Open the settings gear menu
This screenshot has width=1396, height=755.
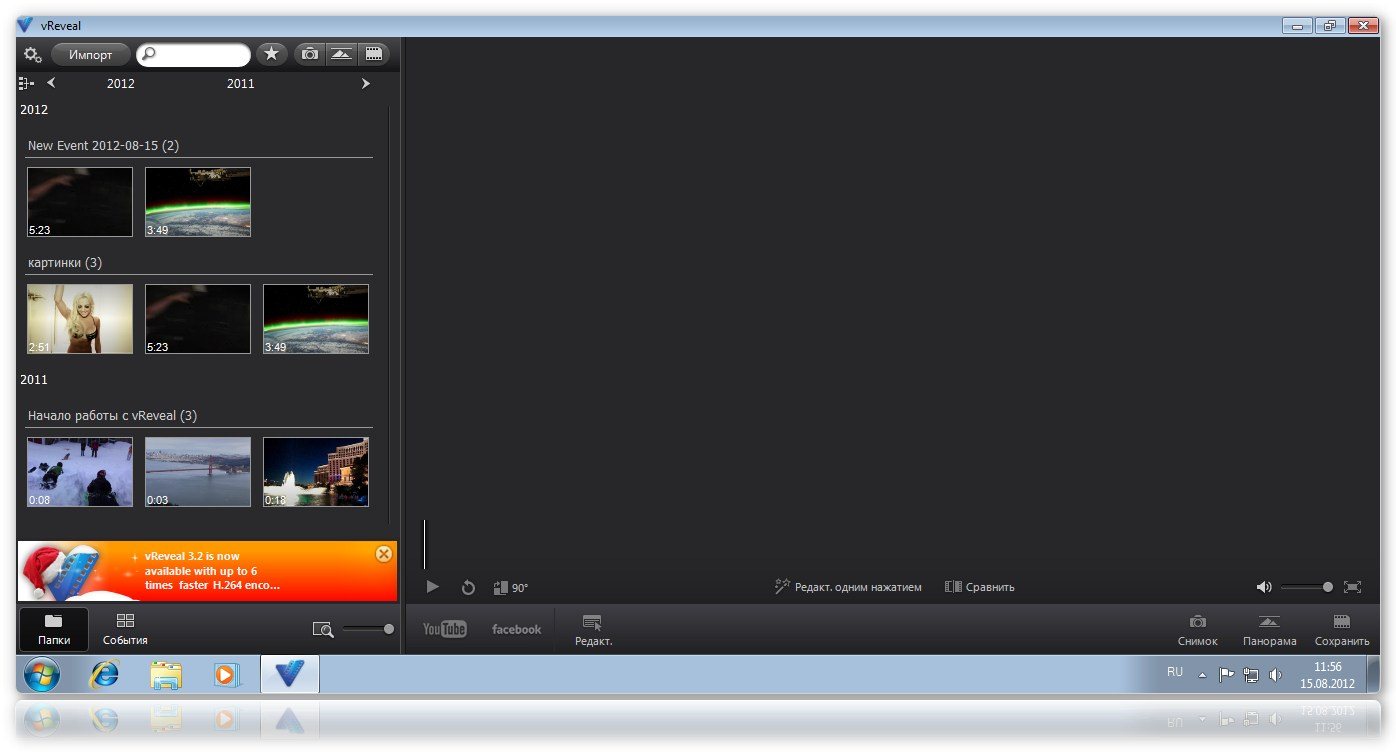[x=32, y=54]
